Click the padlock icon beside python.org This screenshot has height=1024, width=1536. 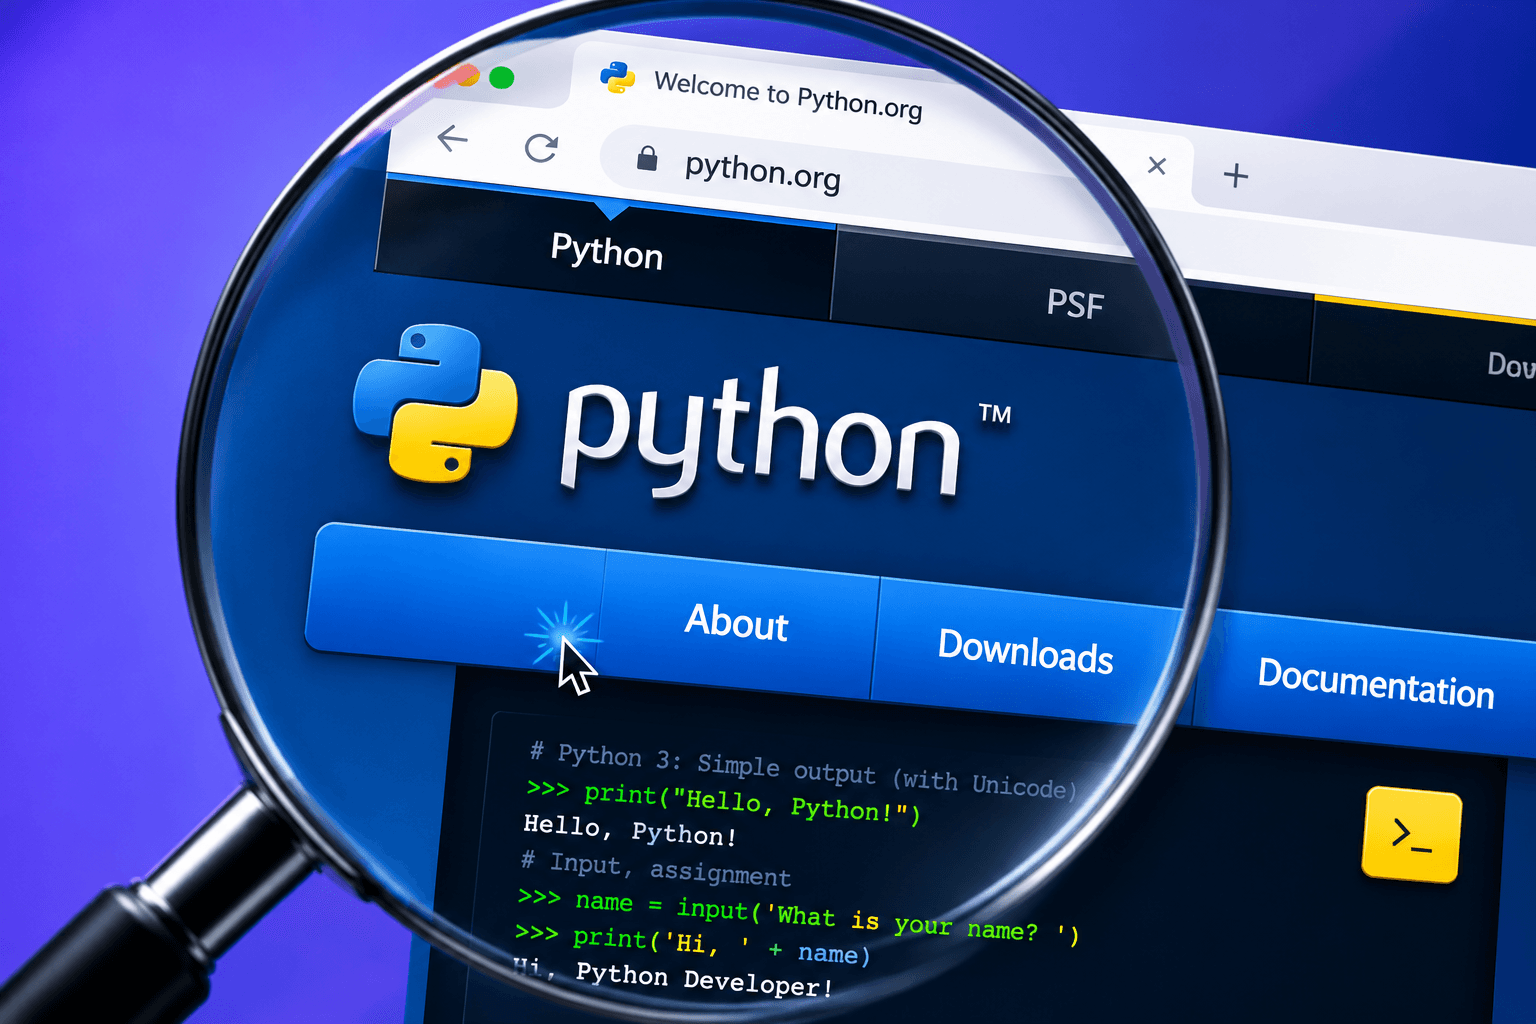pyautogui.click(x=647, y=158)
